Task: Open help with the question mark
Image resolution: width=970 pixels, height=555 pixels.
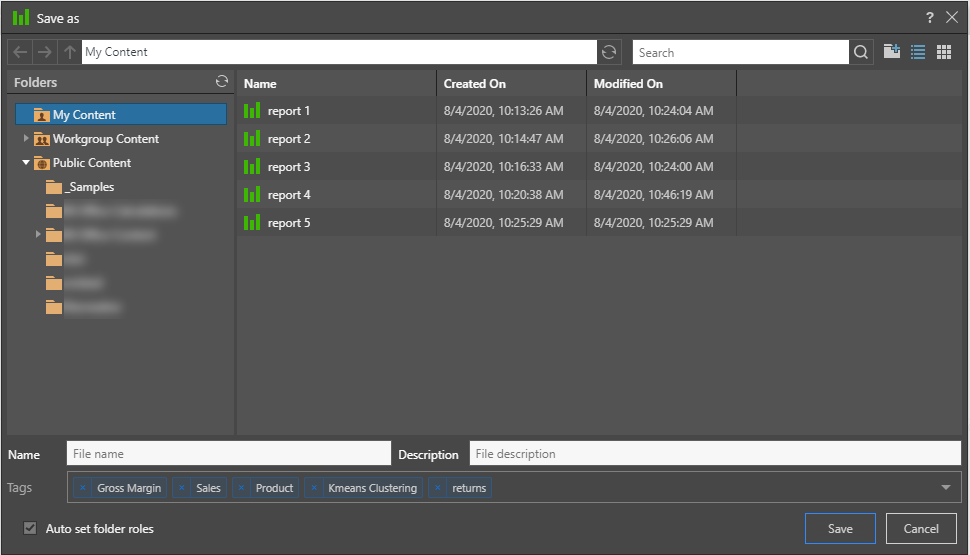Action: coord(930,17)
